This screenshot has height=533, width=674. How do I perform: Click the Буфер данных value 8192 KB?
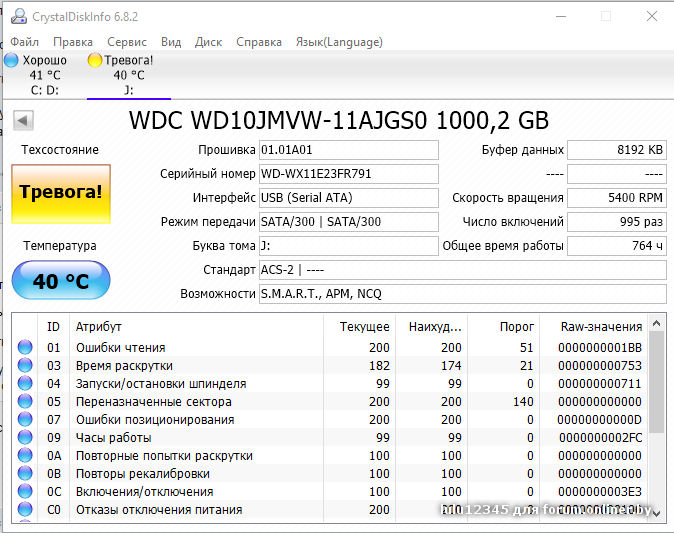pos(617,150)
